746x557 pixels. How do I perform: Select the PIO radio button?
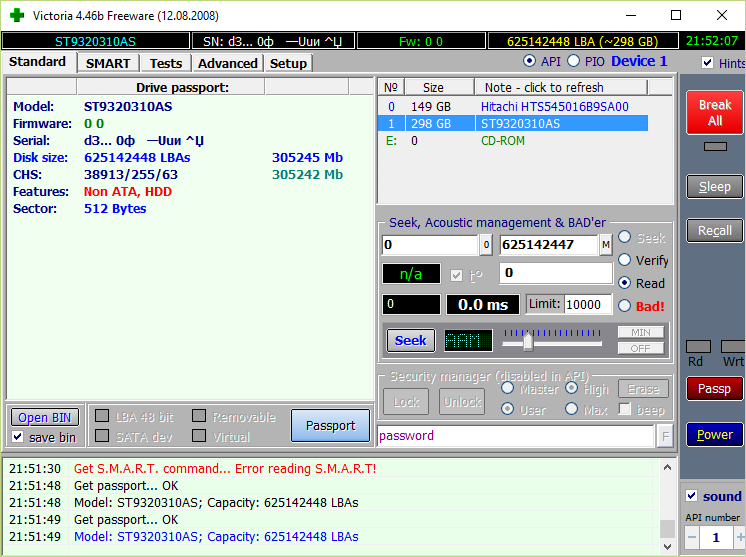(x=573, y=61)
